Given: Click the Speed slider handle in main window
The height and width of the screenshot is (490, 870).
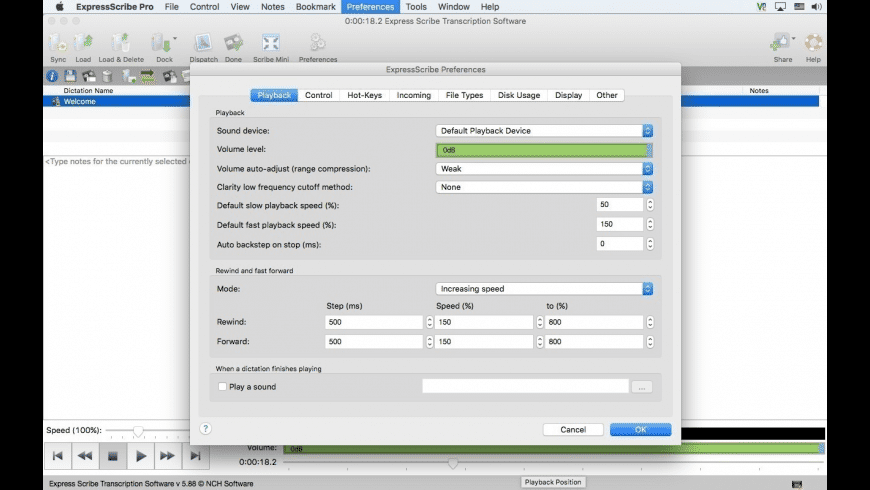Looking at the screenshot, I should [138, 431].
